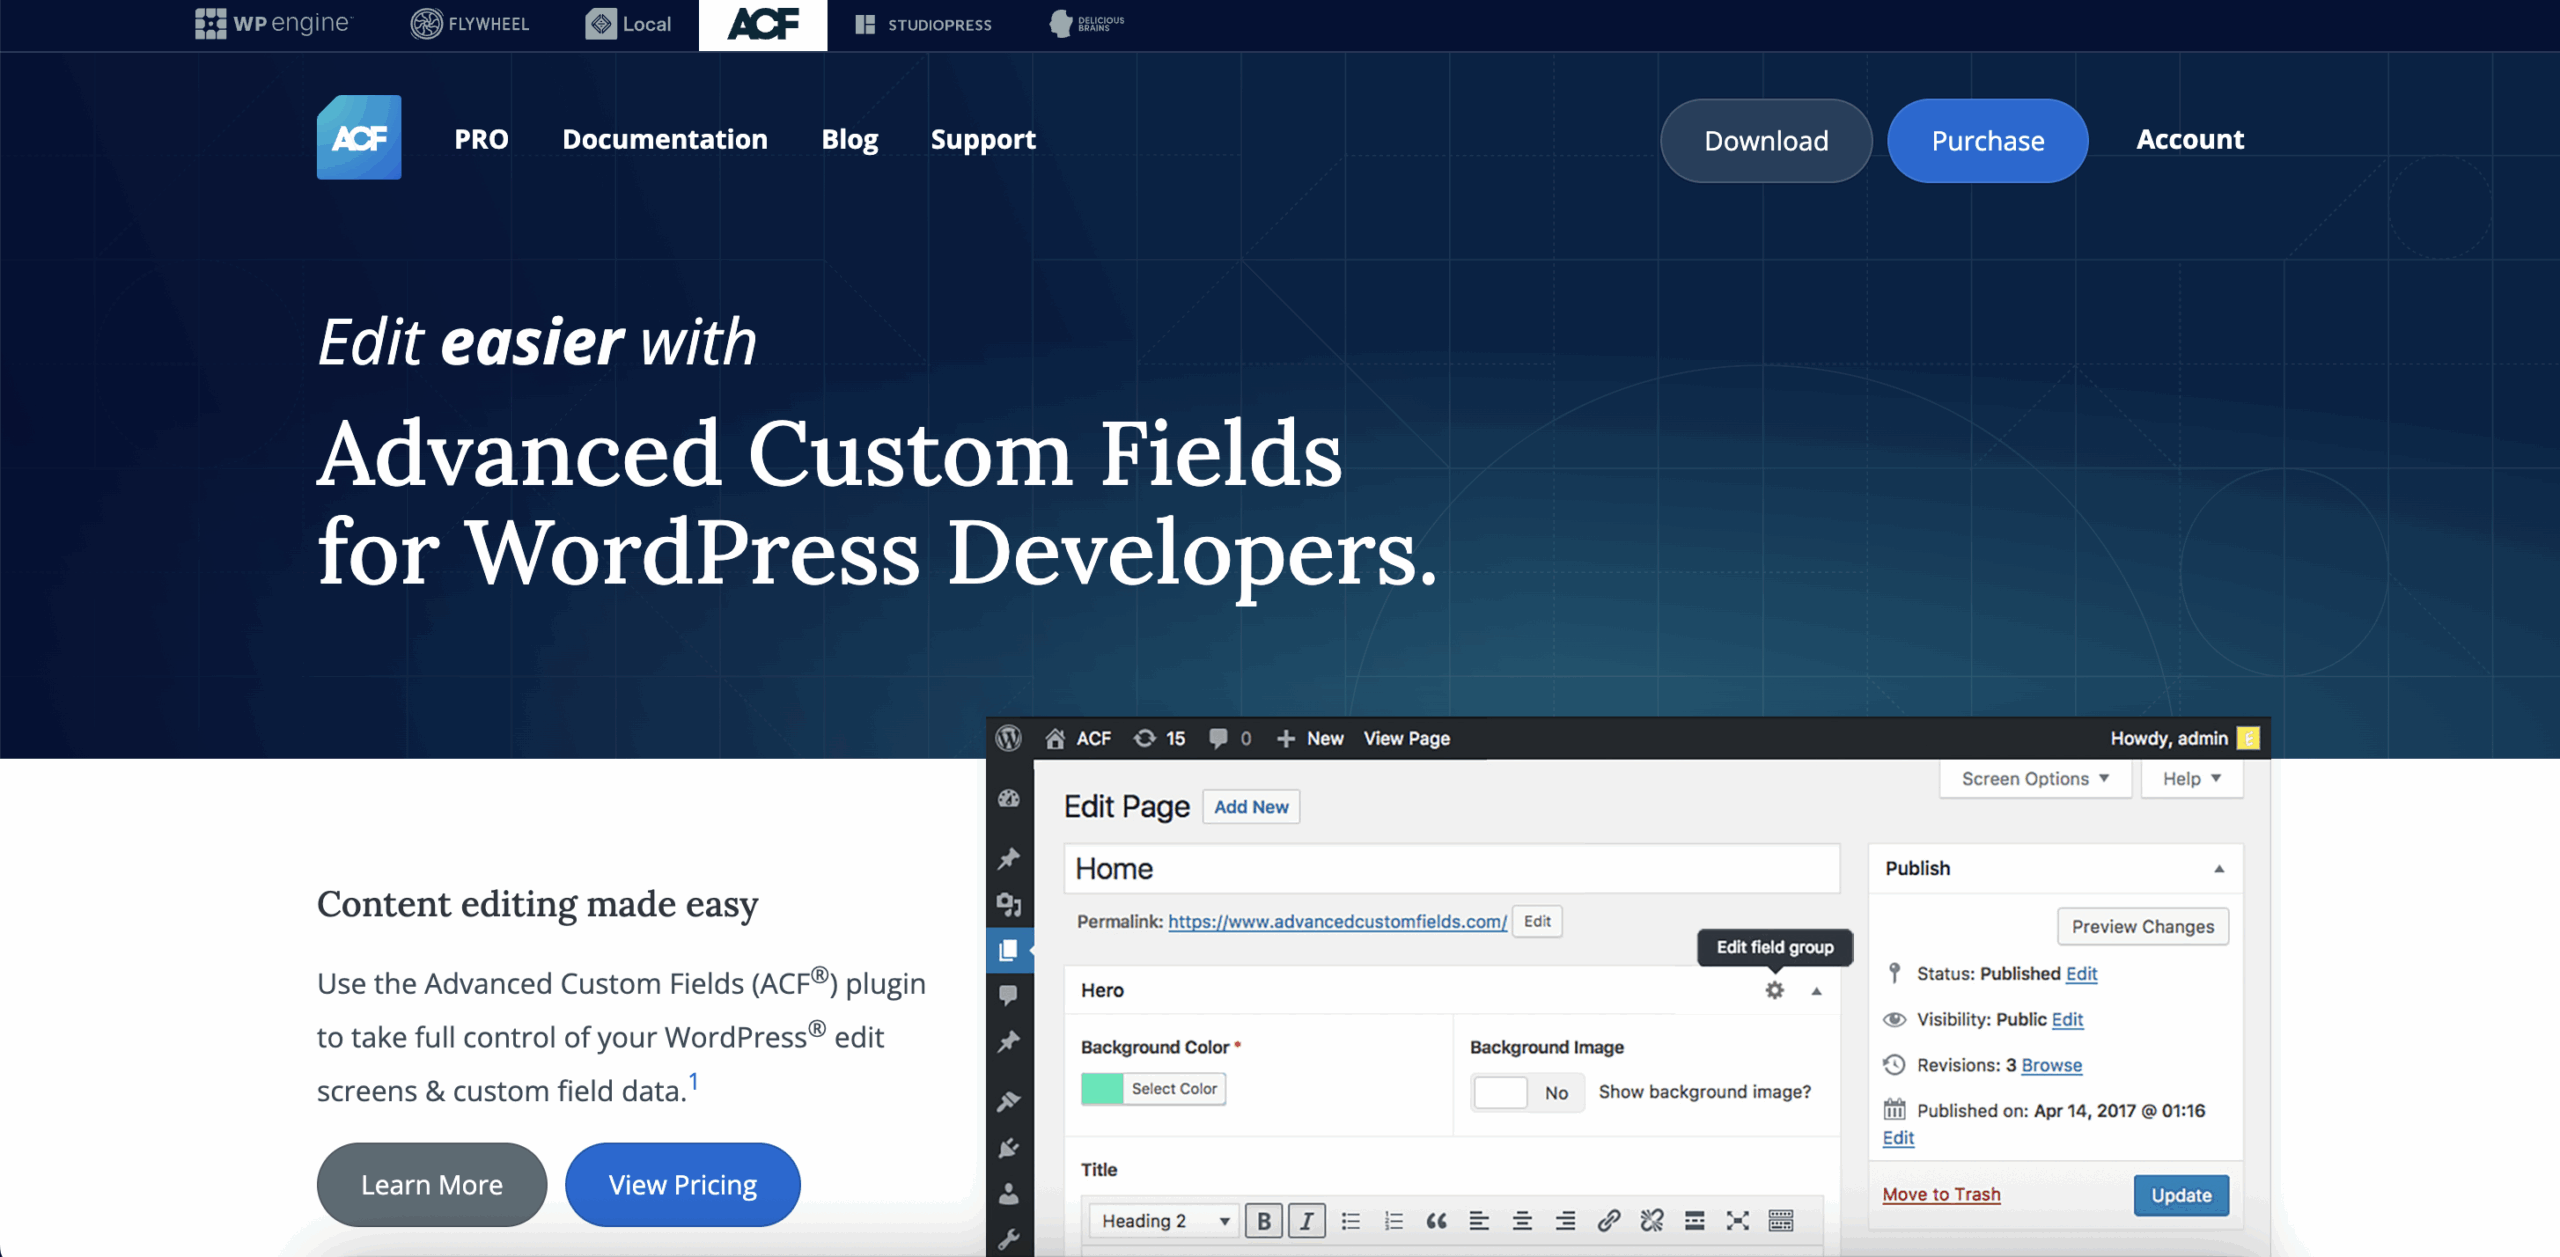Select the active Pages icon in sidebar
The image size is (2560, 1257).
click(x=1009, y=950)
